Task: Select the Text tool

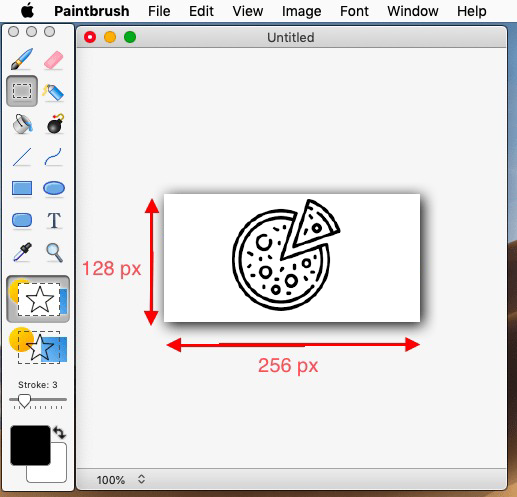Action: tap(54, 220)
